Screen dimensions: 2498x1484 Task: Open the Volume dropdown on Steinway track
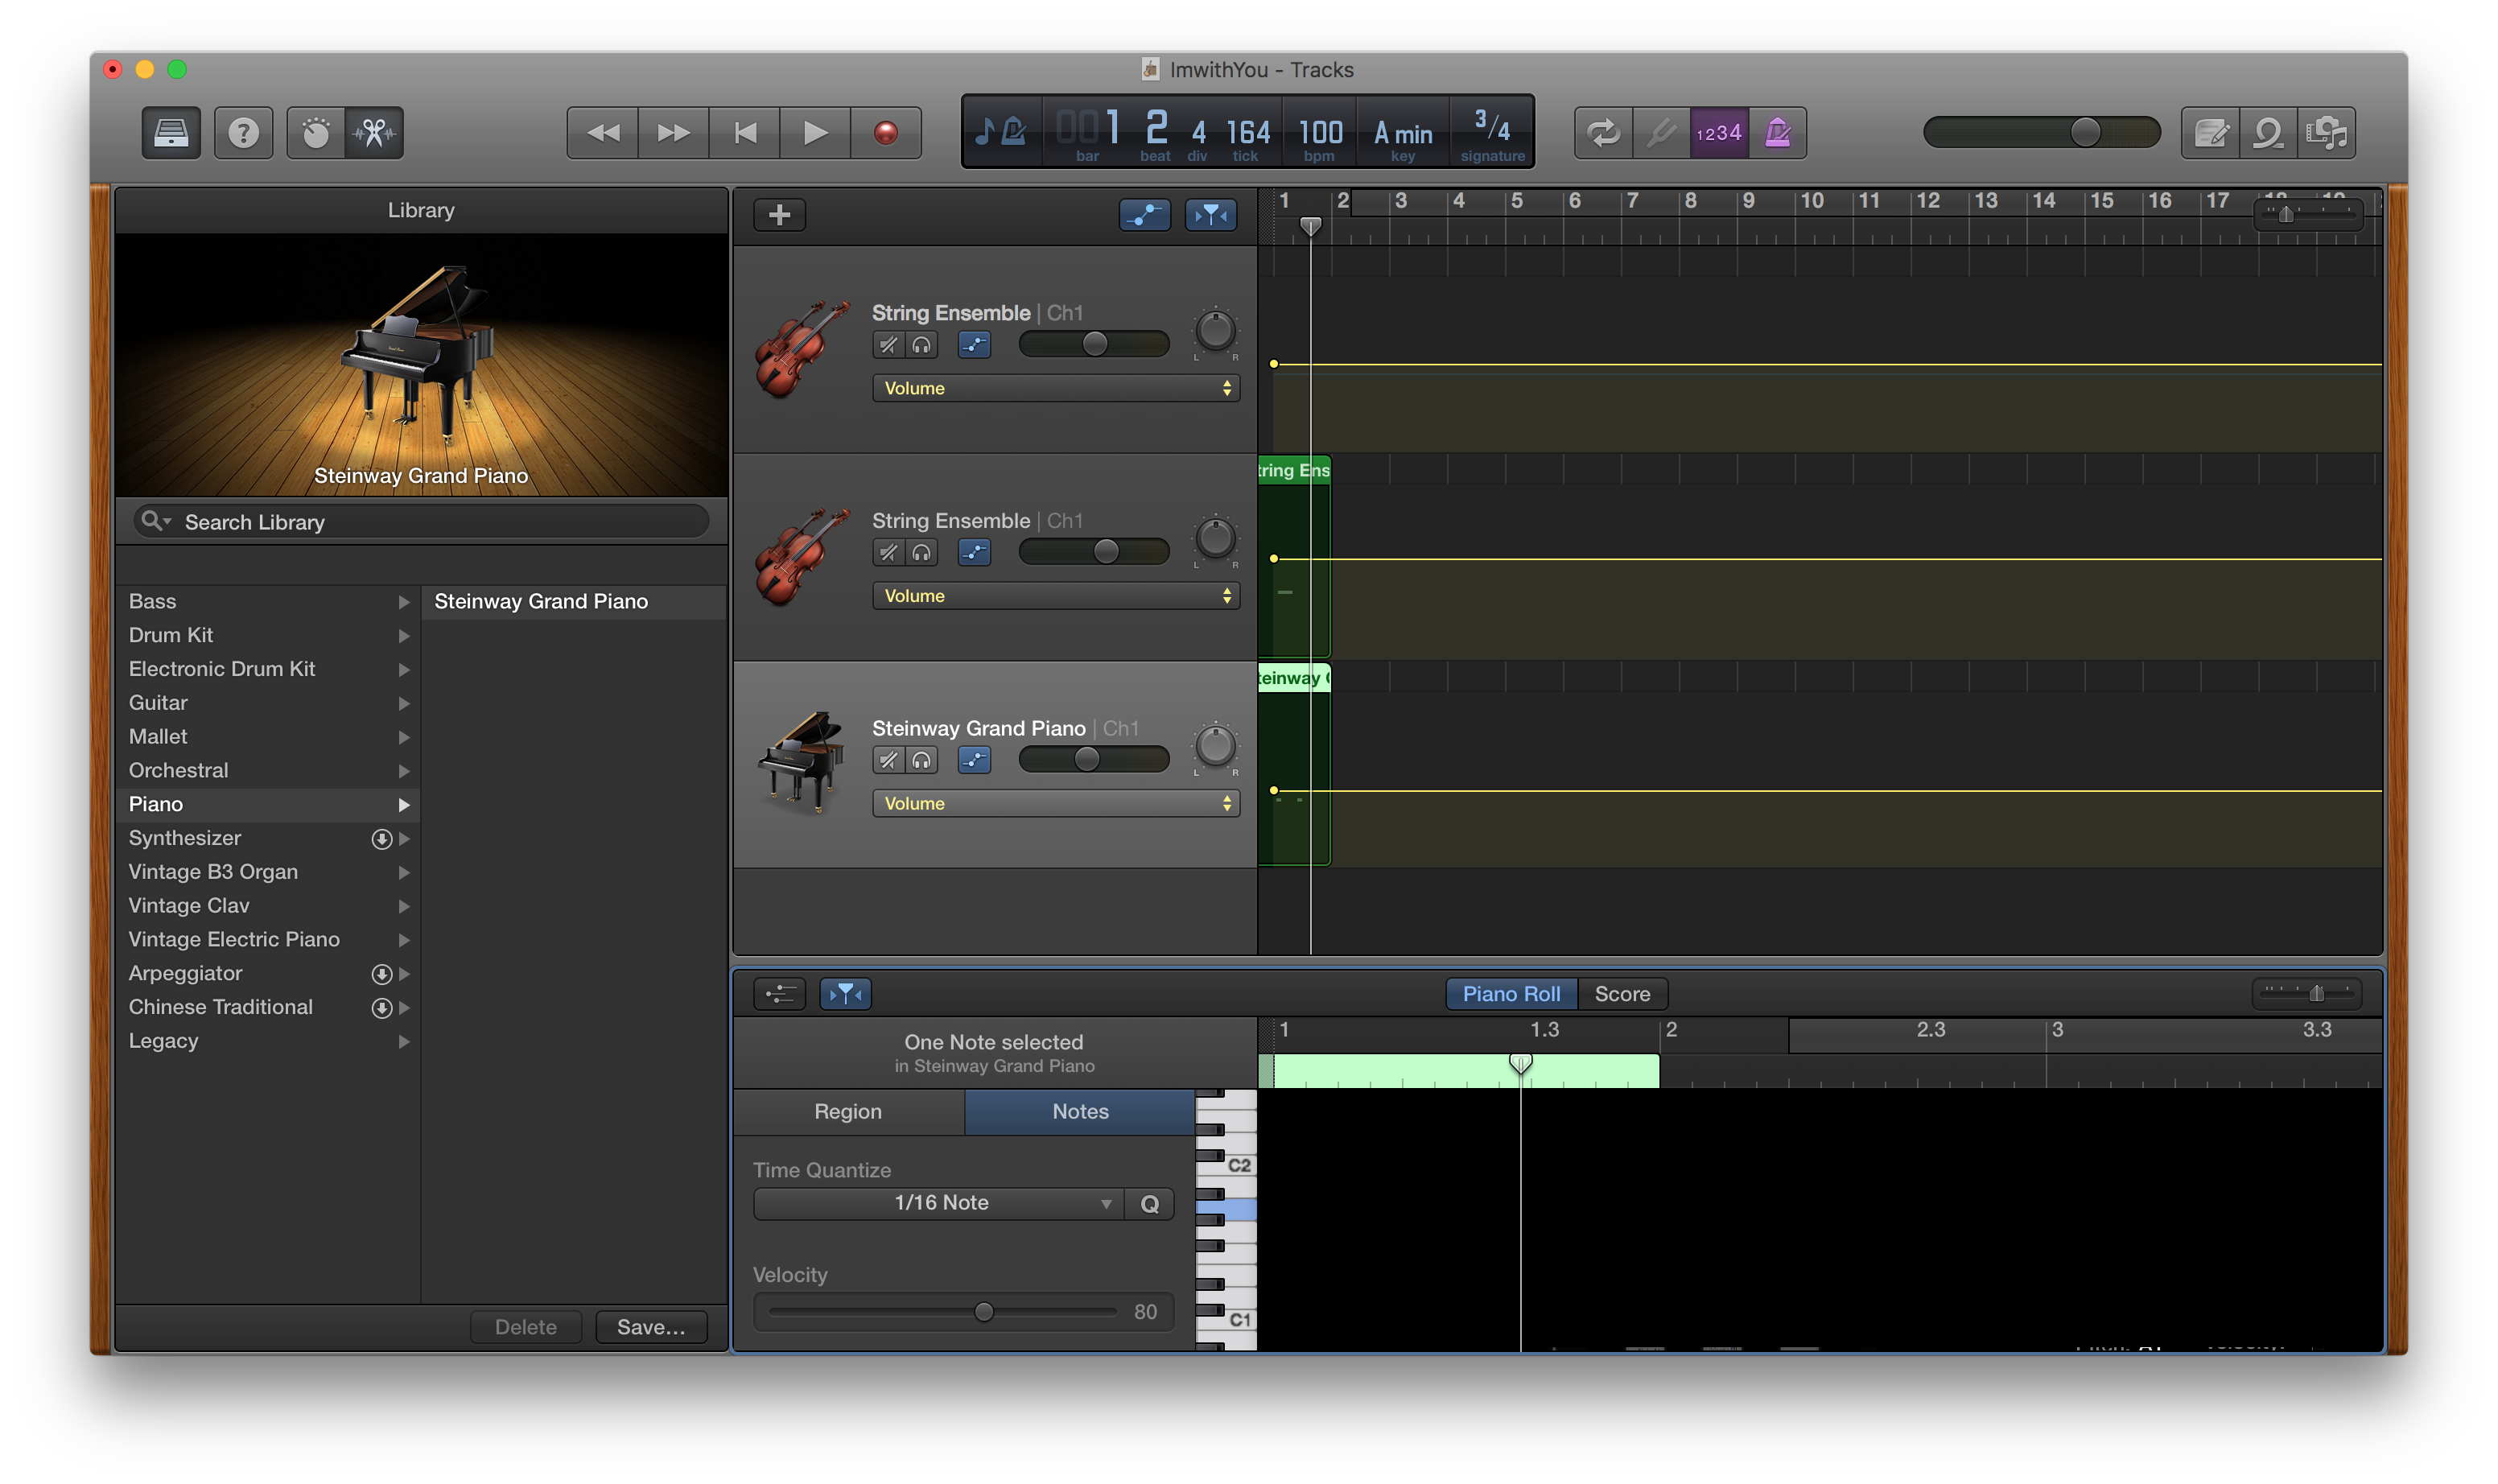tap(1055, 804)
